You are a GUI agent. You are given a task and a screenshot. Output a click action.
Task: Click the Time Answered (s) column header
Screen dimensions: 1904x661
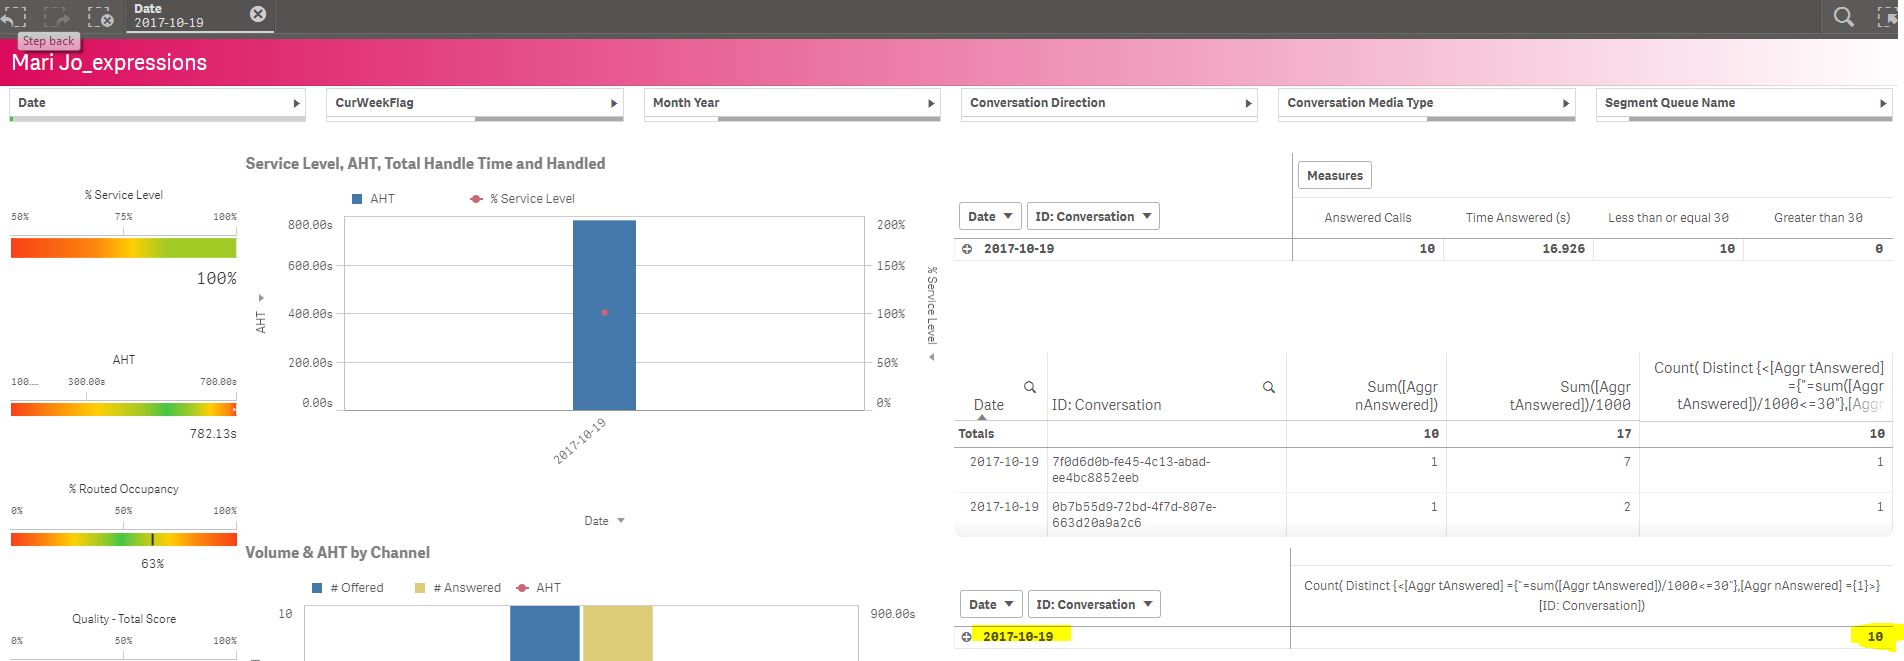[1518, 218]
